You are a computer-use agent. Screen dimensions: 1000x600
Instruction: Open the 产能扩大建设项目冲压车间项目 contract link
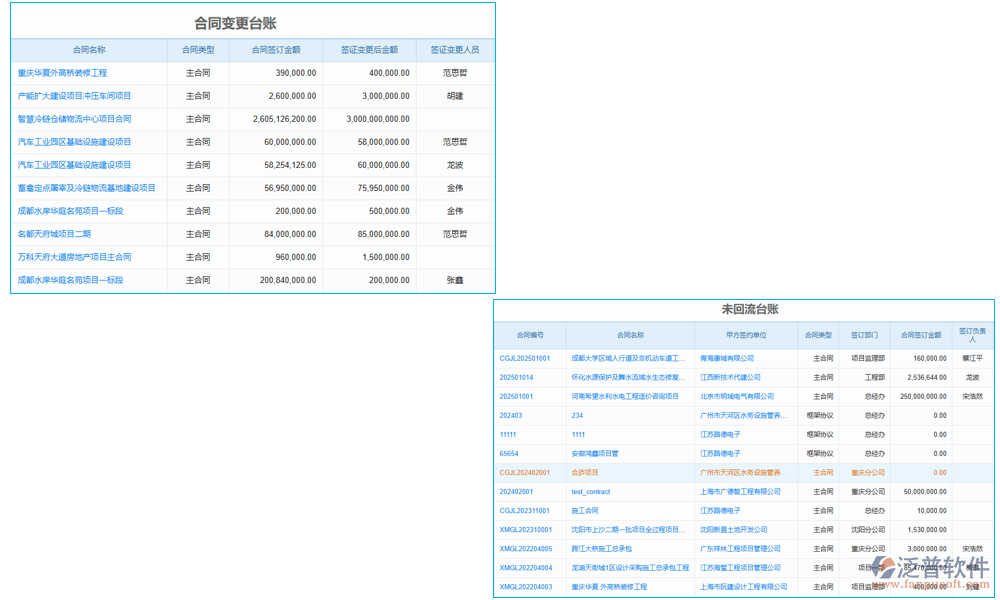pos(74,96)
